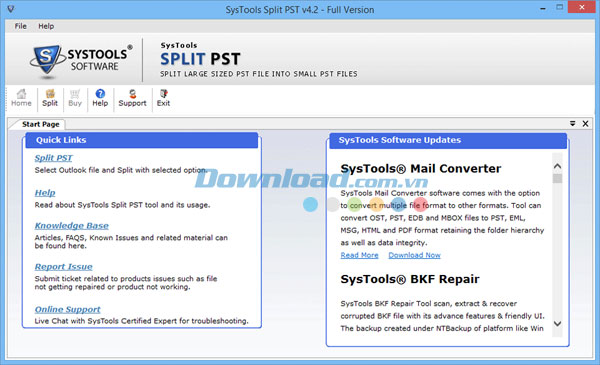Click the application icon in the title bar

11,8
